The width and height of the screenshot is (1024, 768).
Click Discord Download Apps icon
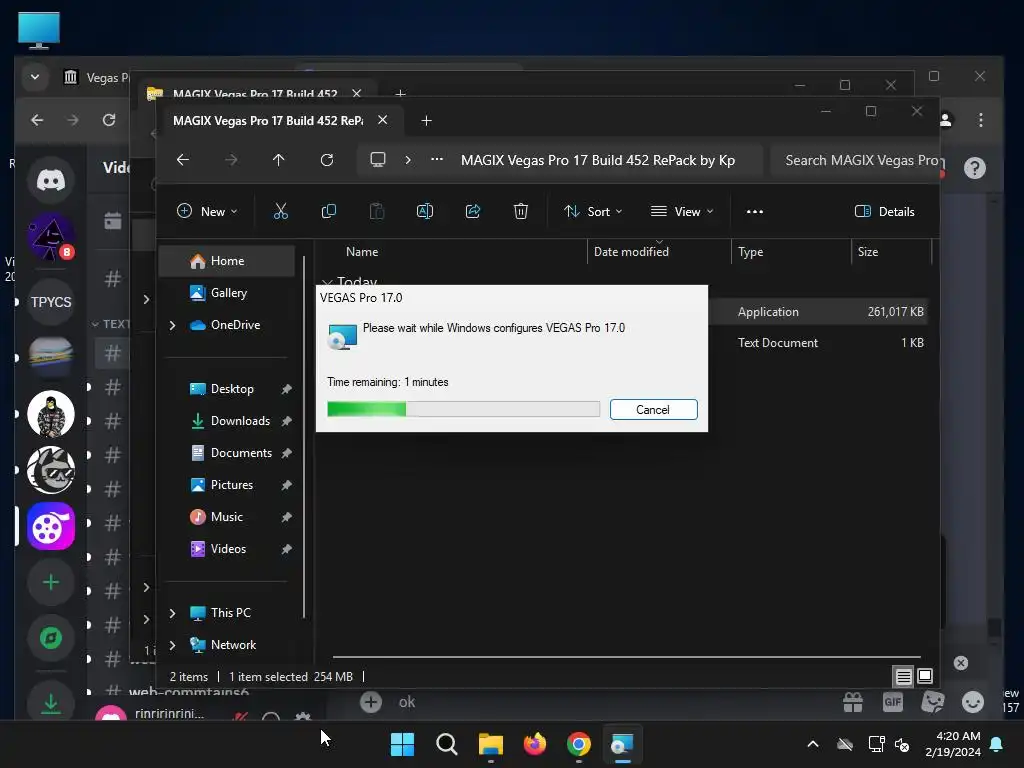coord(51,703)
